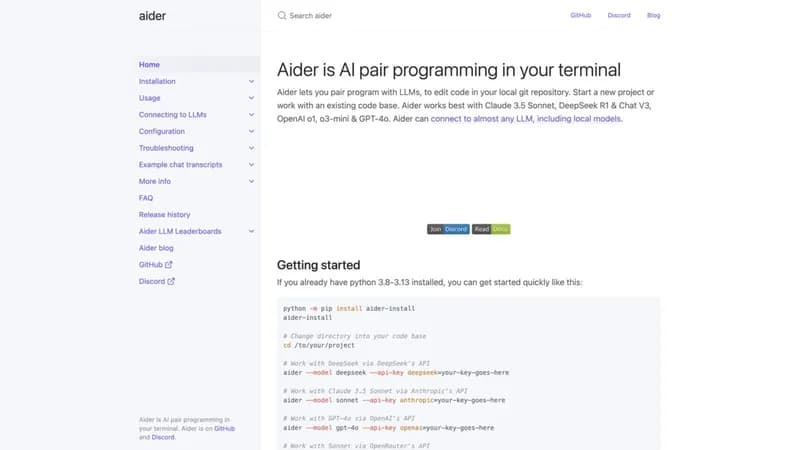Open Connecting to LLMs page

click(172, 115)
